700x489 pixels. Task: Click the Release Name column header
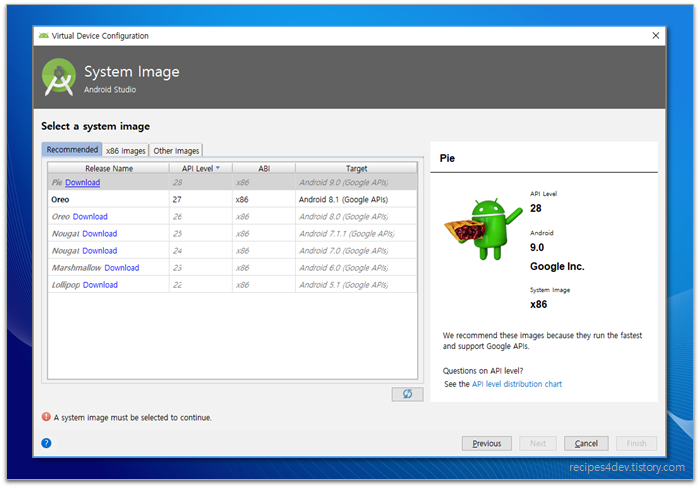pos(108,168)
